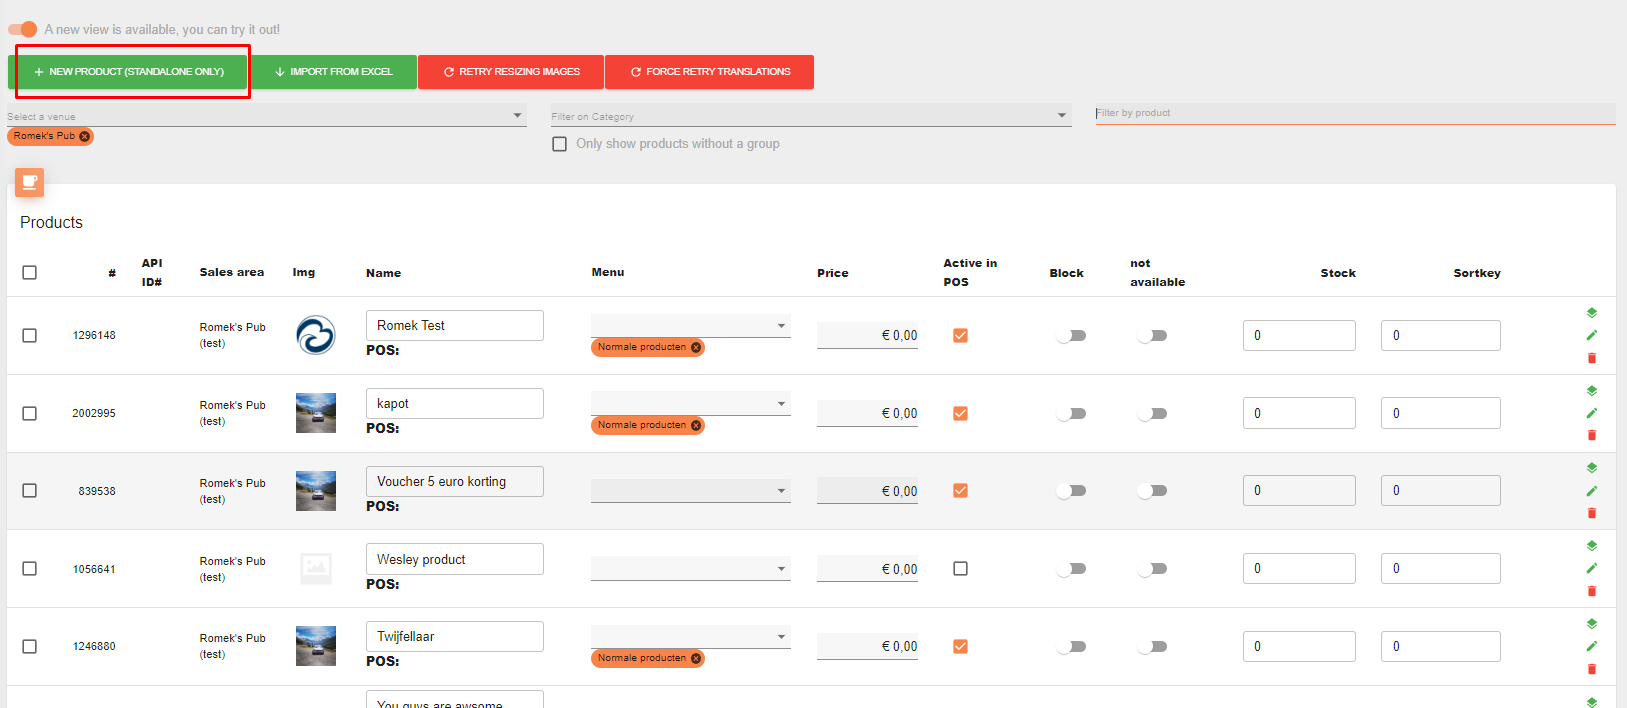Open the kapot product image
Viewport: 1627px width, 708px height.
click(x=316, y=413)
